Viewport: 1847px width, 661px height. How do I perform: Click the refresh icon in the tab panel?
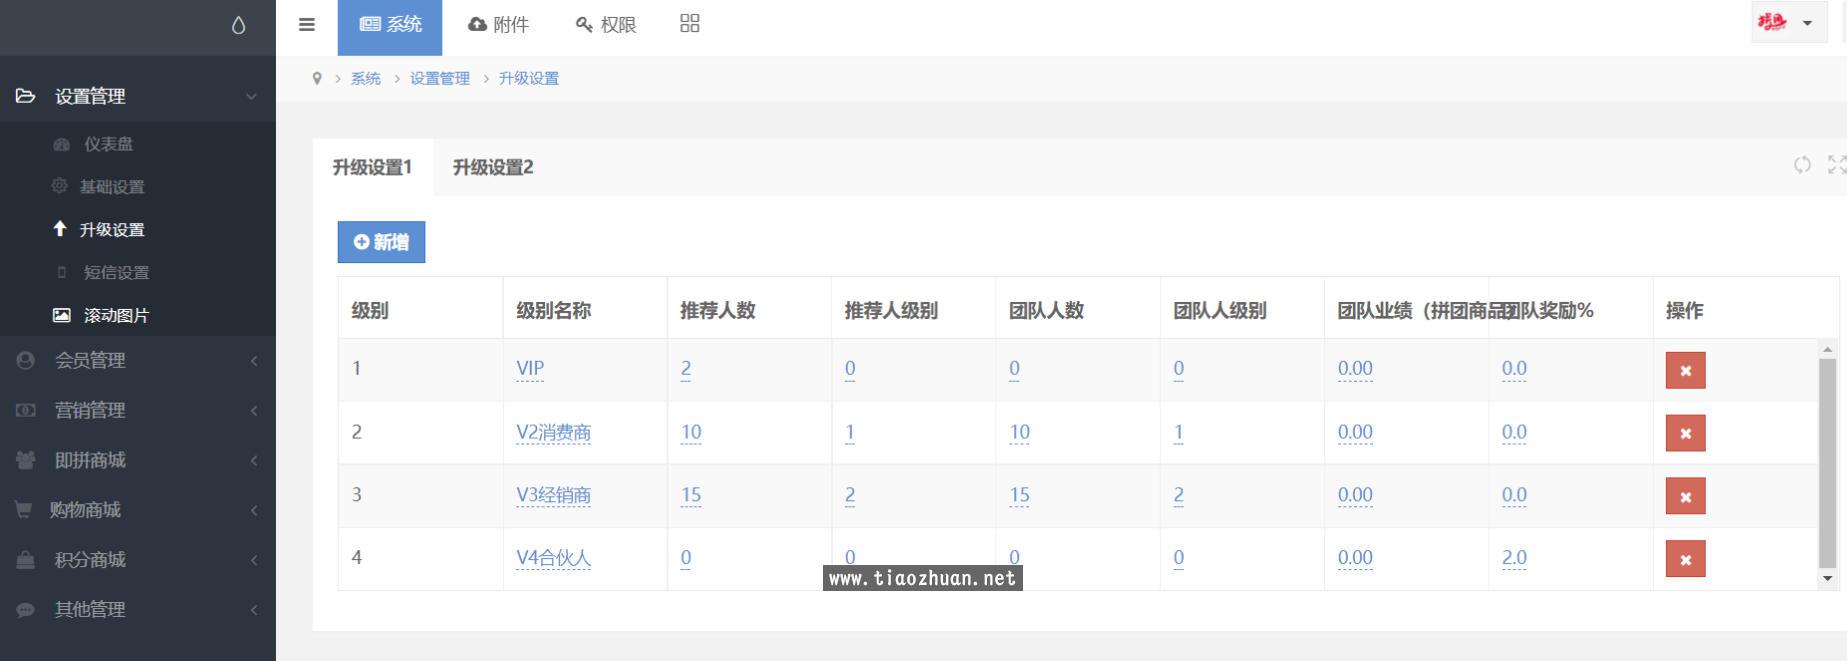pyautogui.click(x=1802, y=165)
